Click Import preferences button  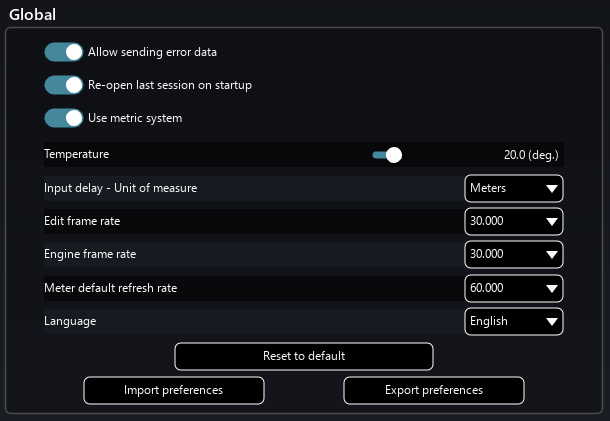point(173,390)
